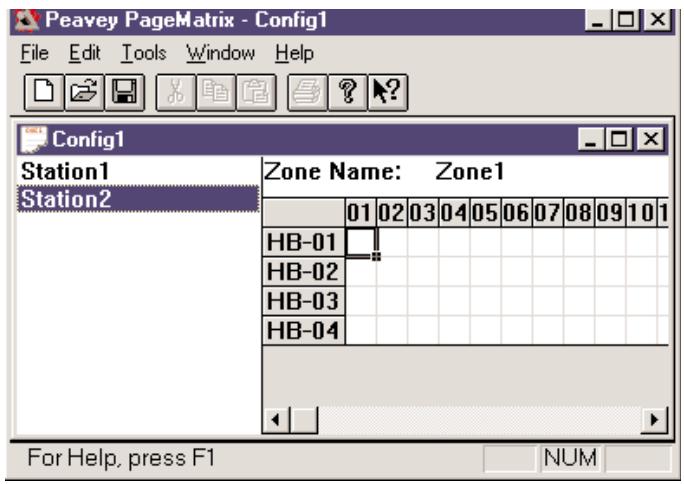Click the NUM indicator in status bar

click(570, 458)
